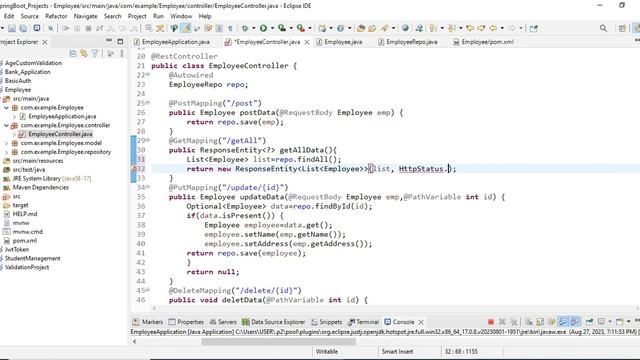The height and width of the screenshot is (360, 640).
Task: Click the Search magnifier icon in the toolbar
Action: pyautogui.click(x=603, y=28)
